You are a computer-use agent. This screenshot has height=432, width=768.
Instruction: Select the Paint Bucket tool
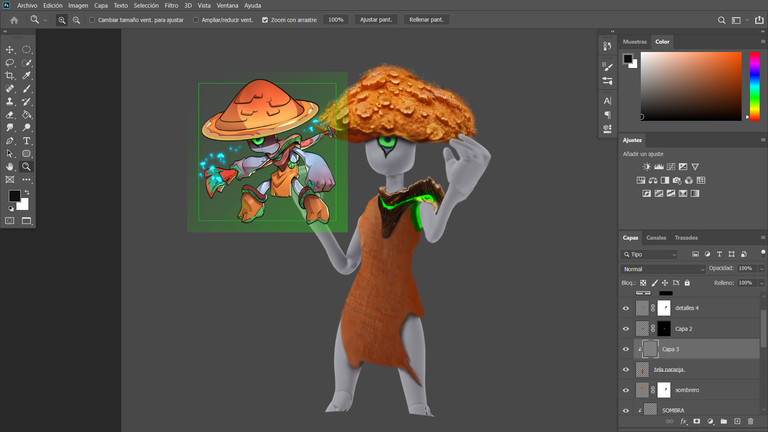point(26,115)
